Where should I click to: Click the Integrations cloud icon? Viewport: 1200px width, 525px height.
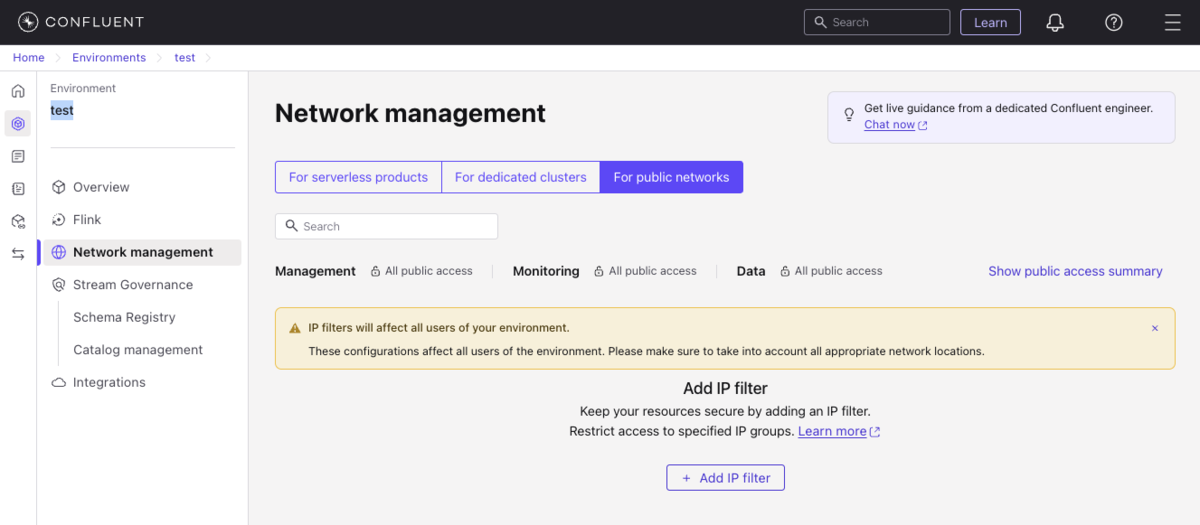(x=59, y=382)
